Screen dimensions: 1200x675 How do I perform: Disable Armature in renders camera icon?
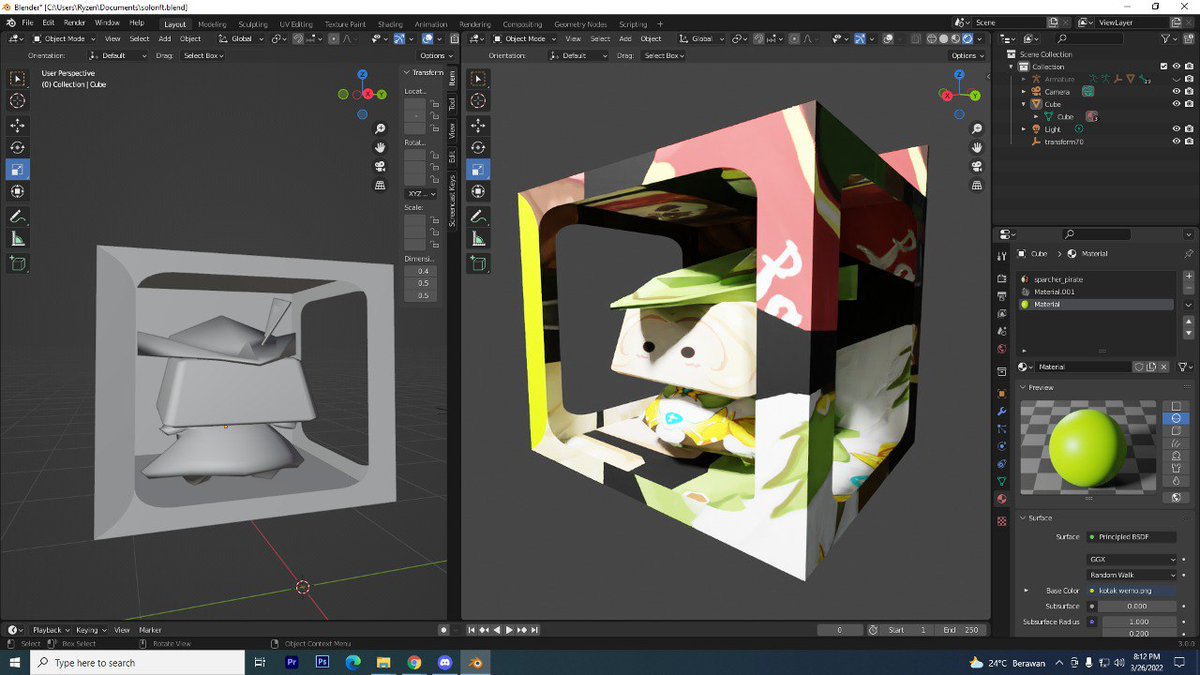tap(1189, 79)
